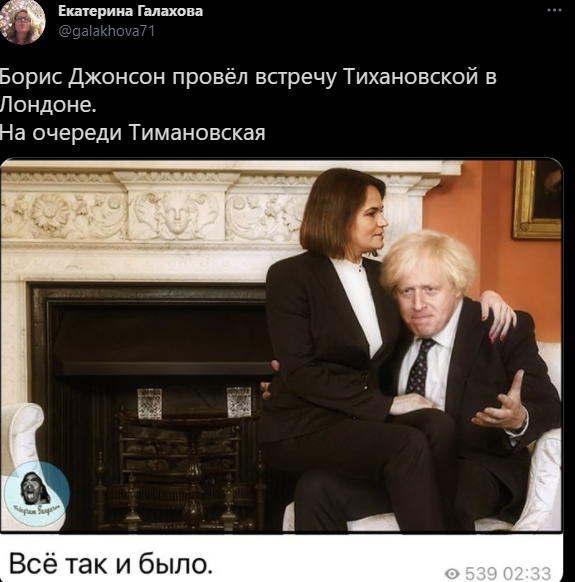Open the three-dot more options menu
This screenshot has height=582, width=575.
point(554,10)
